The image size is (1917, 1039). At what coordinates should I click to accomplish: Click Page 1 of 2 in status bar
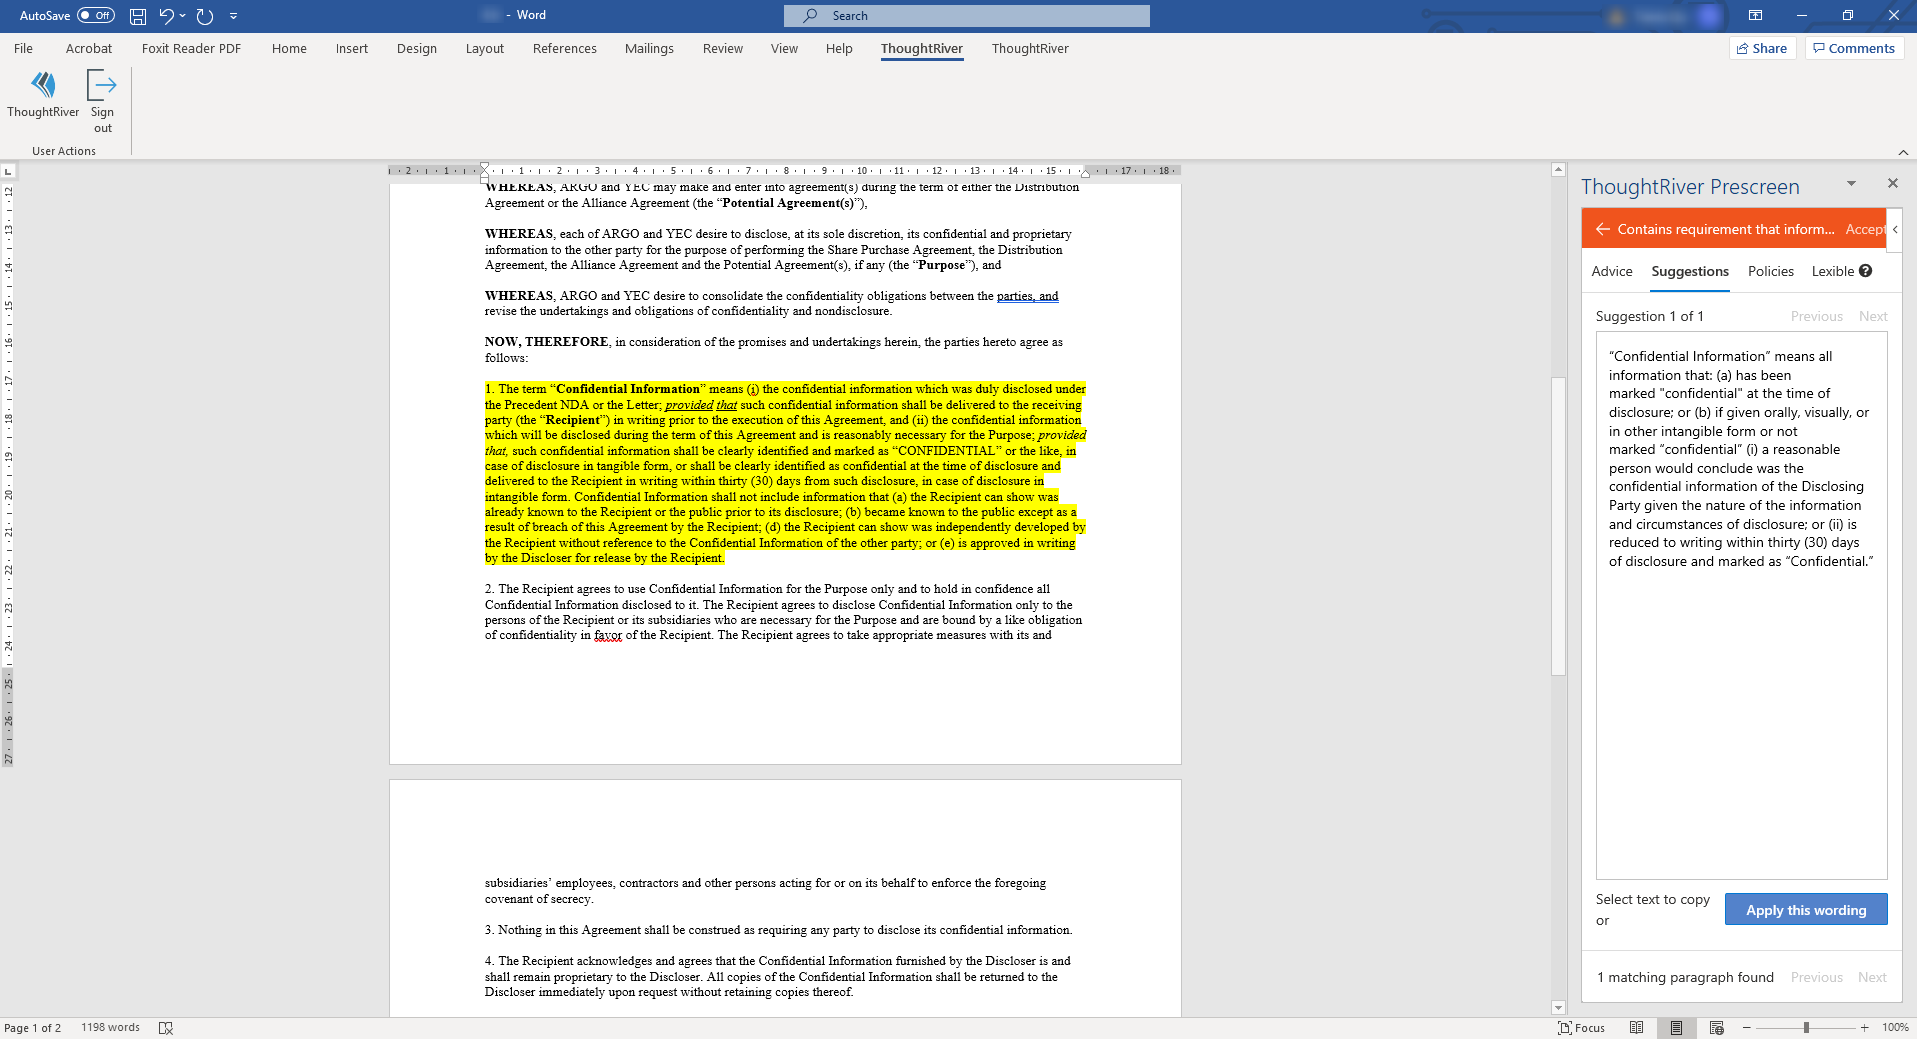(x=32, y=1028)
